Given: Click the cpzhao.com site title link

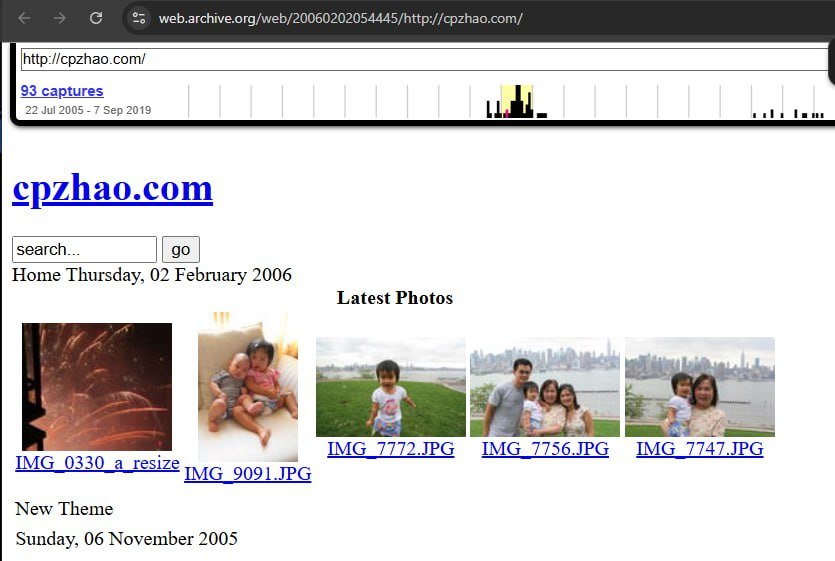Looking at the screenshot, I should coord(112,188).
